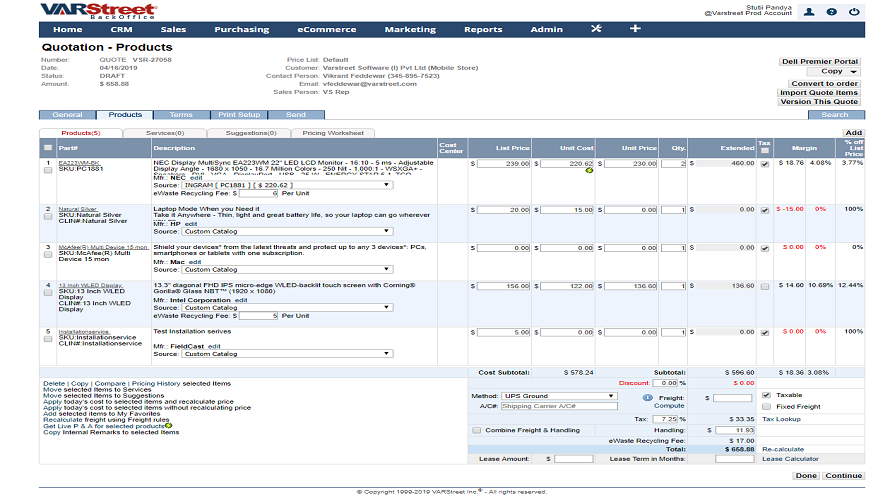Click the Qty field for row 1

[674, 163]
